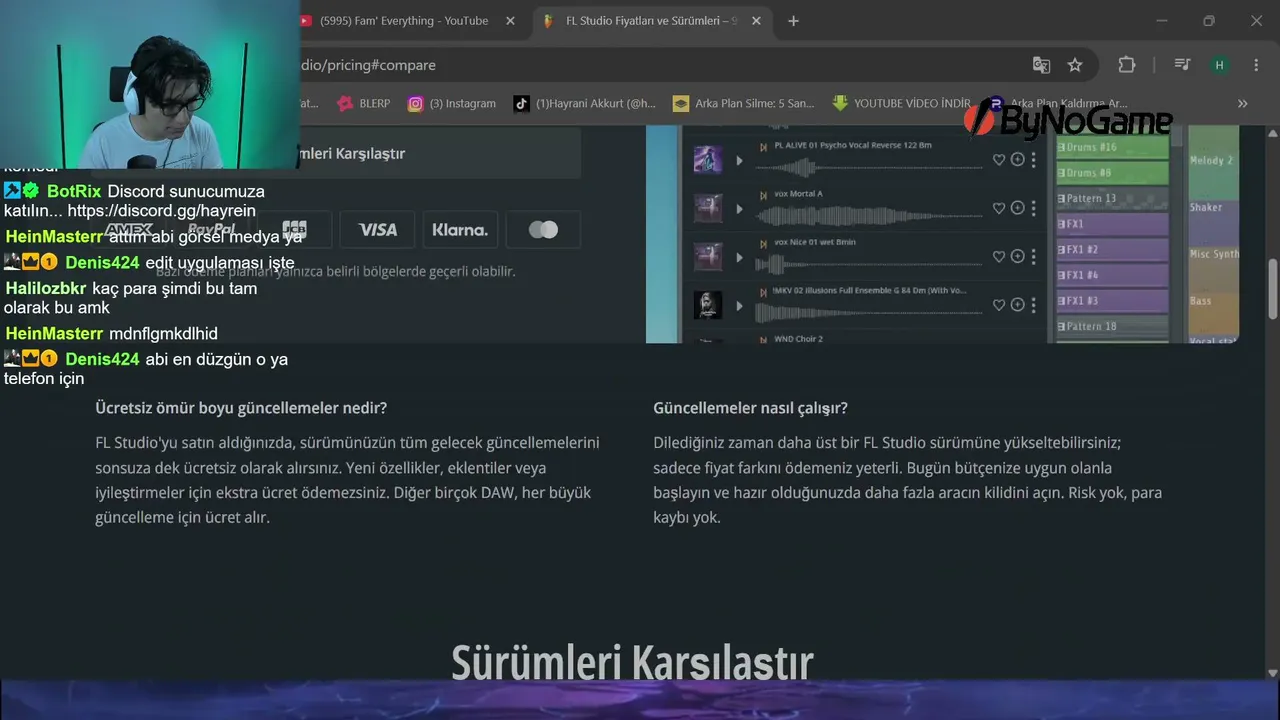
Task: Add vox Nice 01 wet with plus icon
Action: pos(1017,257)
